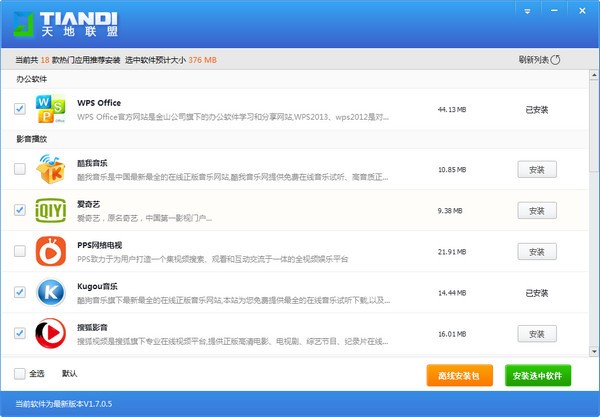The width and height of the screenshot is (600, 417).
Task: Click the green 安装选中软件 button
Action: coord(538,375)
